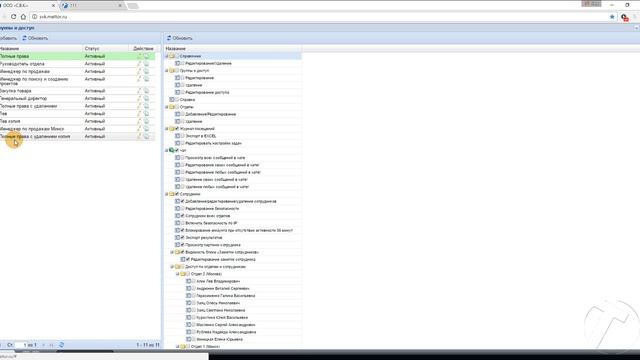The height and width of the screenshot is (360, 640).
Task: Edit the Менеджер по продажам group via pencil
Action: pos(139,71)
